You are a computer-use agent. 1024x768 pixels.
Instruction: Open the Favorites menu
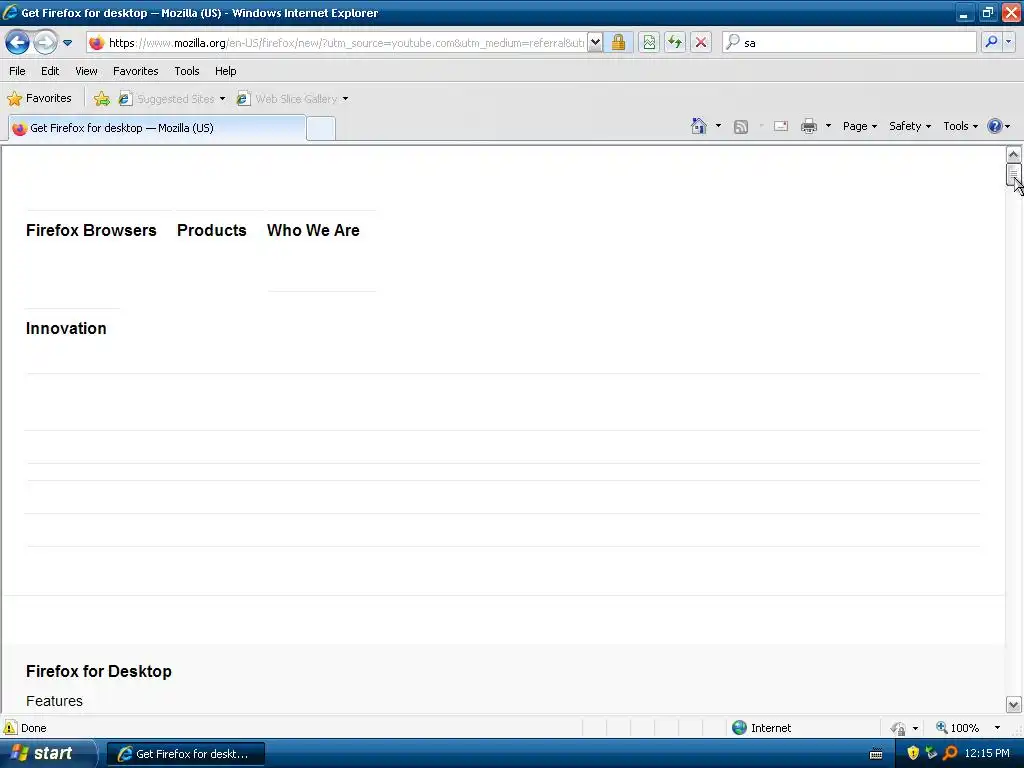point(135,71)
